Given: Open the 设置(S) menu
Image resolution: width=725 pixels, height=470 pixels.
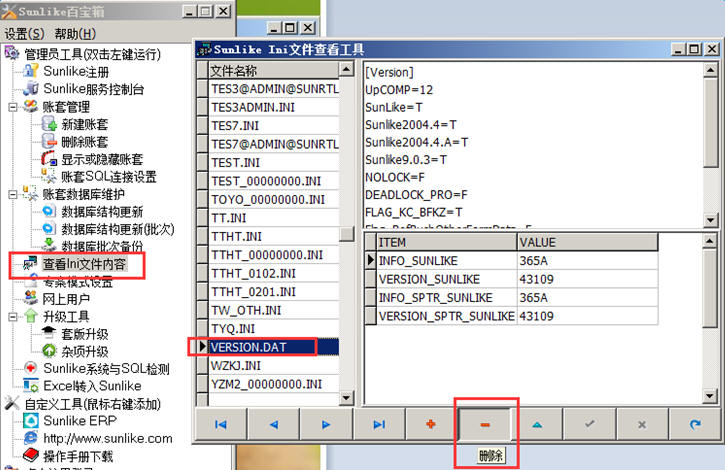Looking at the screenshot, I should coord(24,33).
